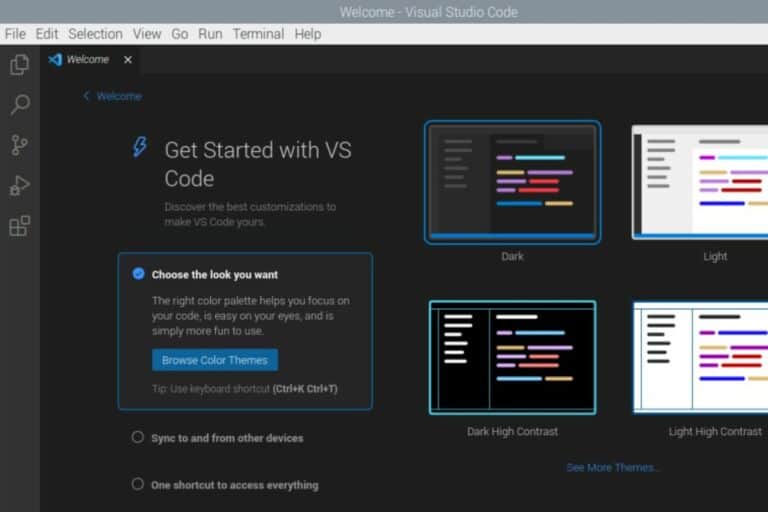Open the Go menu
This screenshot has width=768, height=512.
[x=180, y=34]
